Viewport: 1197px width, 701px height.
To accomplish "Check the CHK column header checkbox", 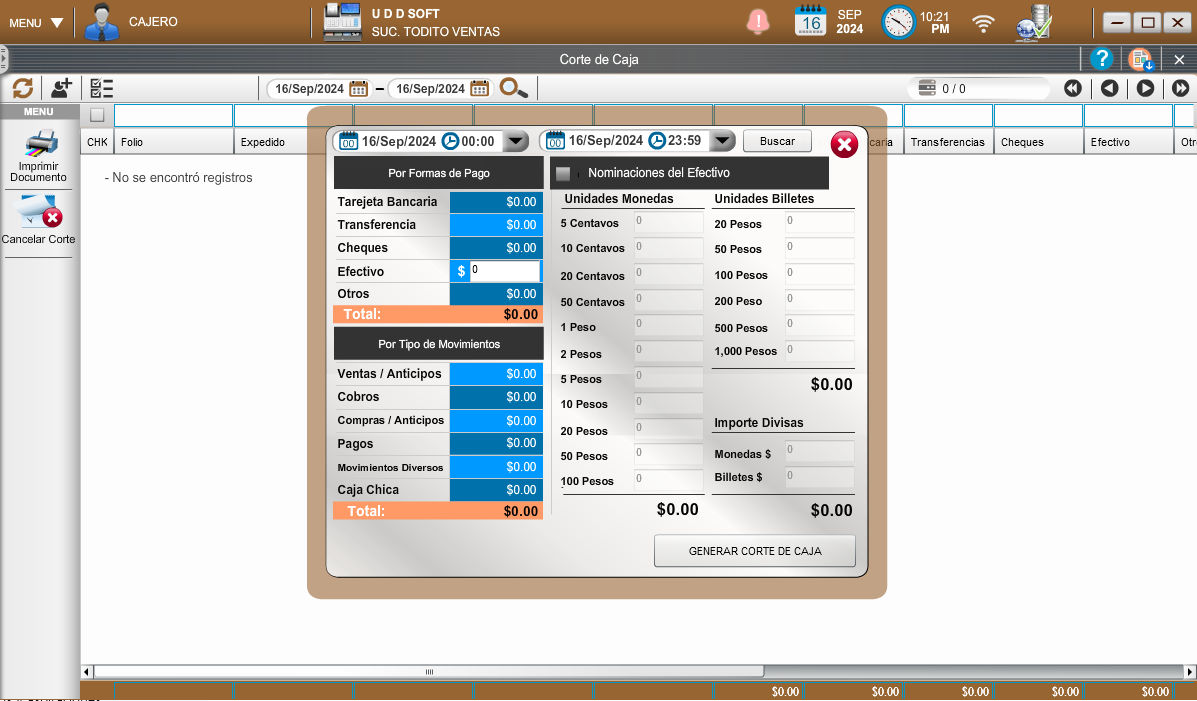I will tap(97, 115).
